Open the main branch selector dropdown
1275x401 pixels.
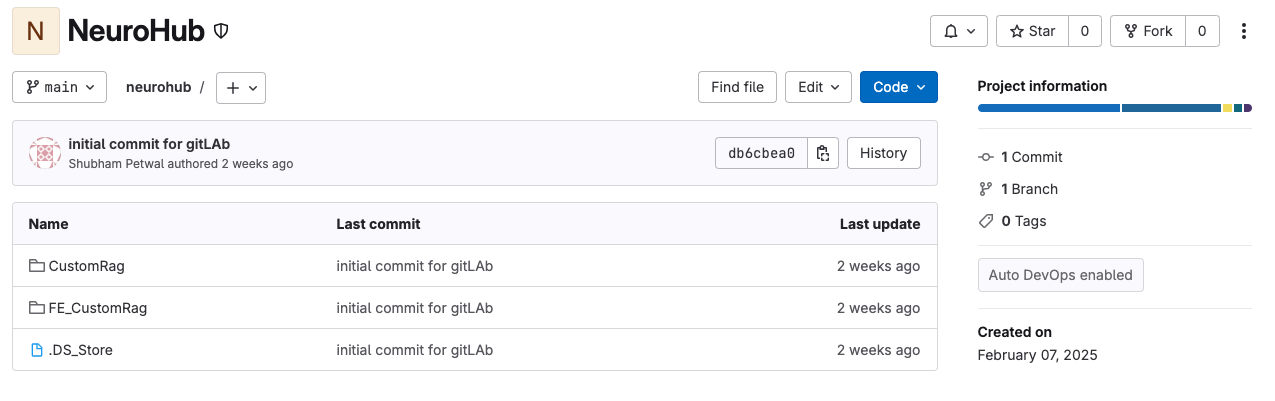tap(60, 87)
